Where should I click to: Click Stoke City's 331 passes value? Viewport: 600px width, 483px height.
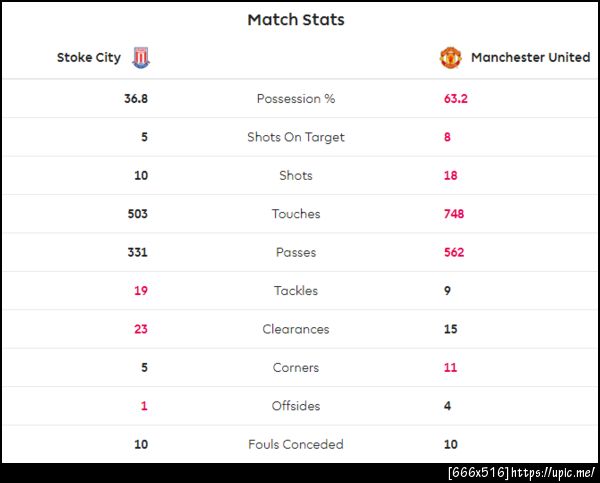(137, 253)
